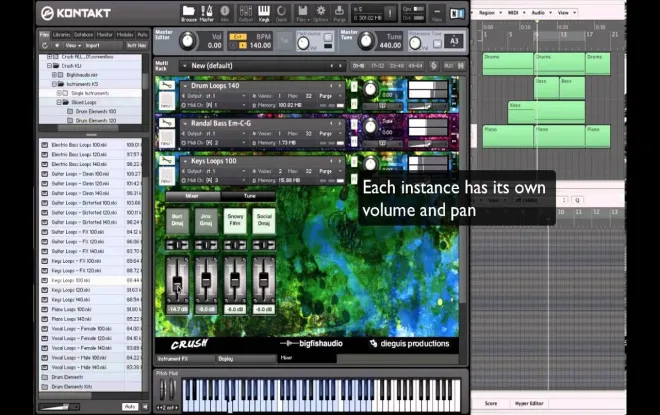The height and width of the screenshot is (415, 660).
Task: Switch to the Libraries browser tab
Action: [61, 35]
